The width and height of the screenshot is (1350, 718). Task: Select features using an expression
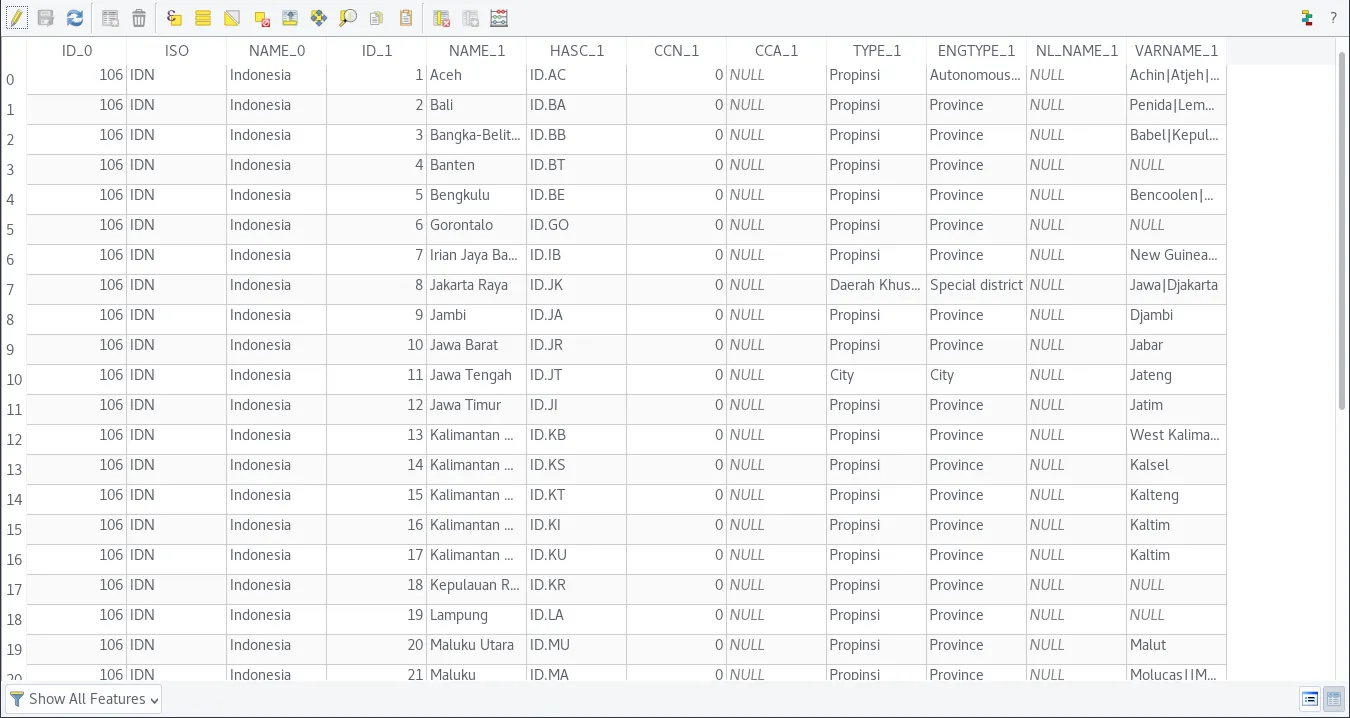[x=172, y=17]
